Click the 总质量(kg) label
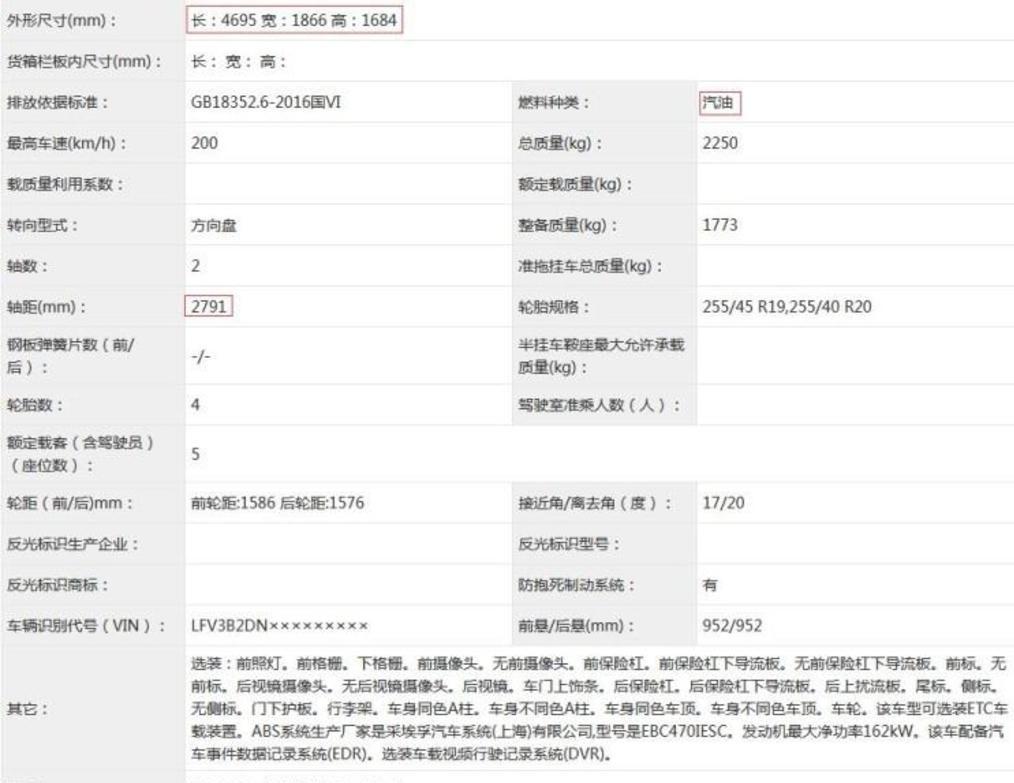The height and width of the screenshot is (783, 1014). tap(560, 143)
